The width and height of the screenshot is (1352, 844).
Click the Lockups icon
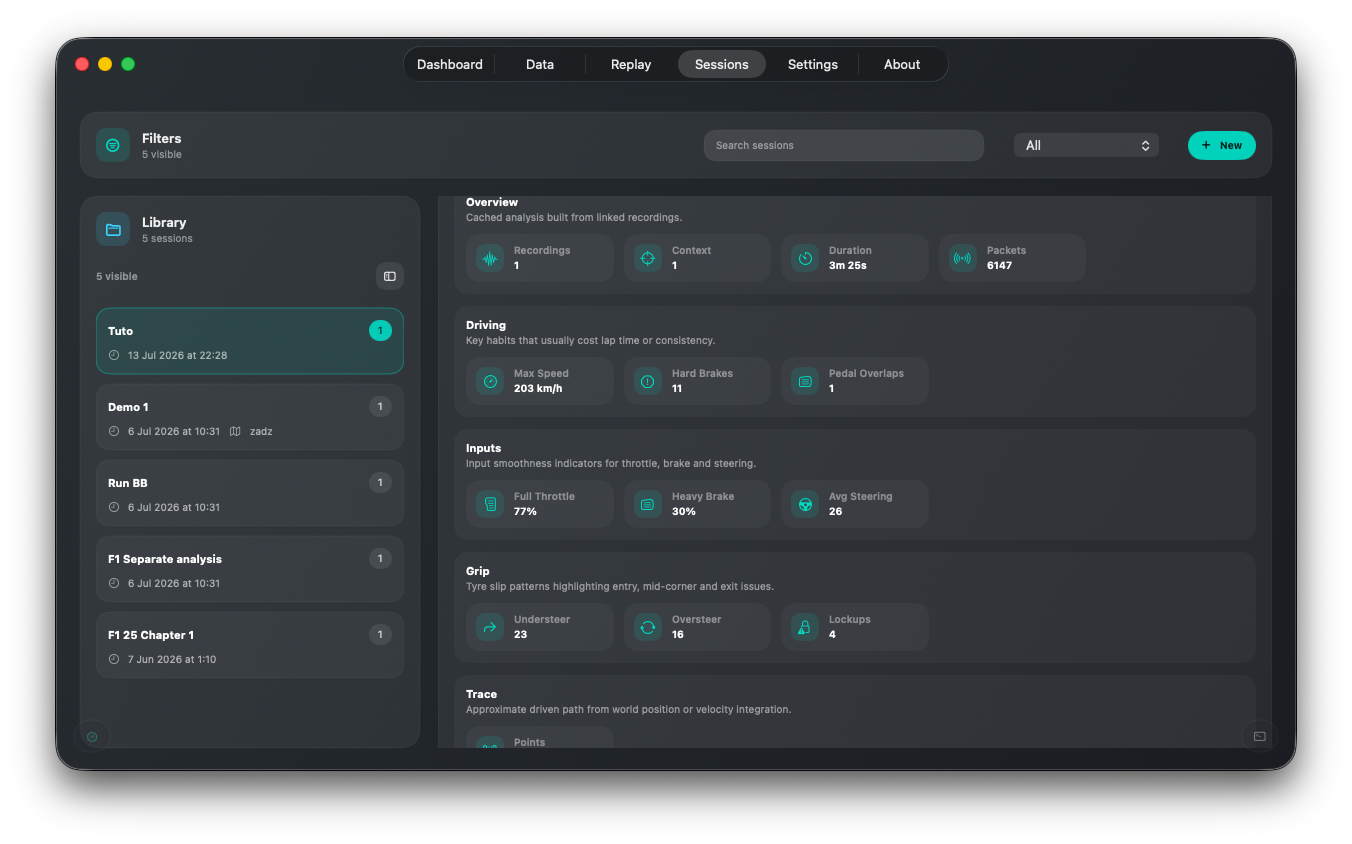click(805, 627)
